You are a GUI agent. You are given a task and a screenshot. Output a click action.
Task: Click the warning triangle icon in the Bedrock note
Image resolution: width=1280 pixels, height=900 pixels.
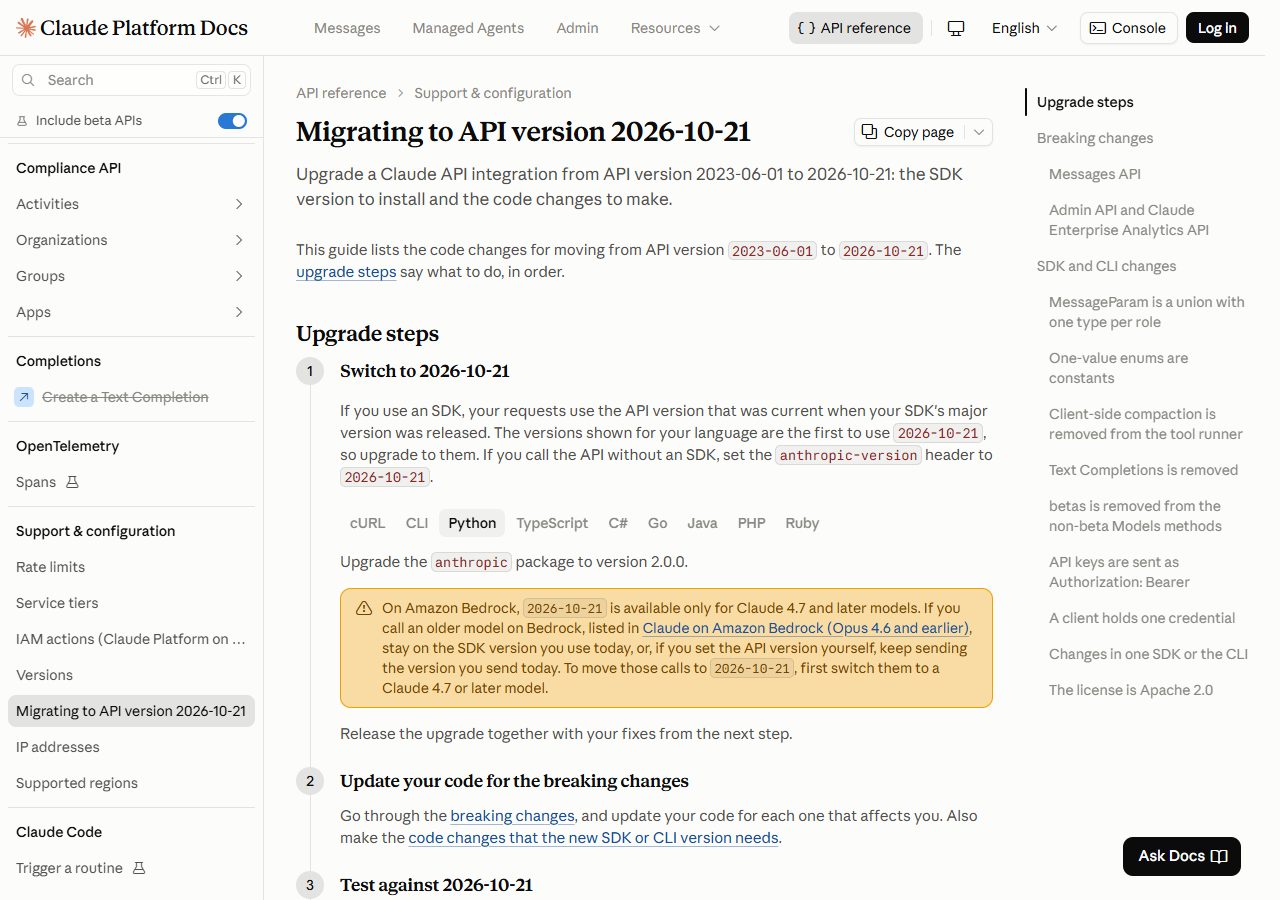point(363,608)
